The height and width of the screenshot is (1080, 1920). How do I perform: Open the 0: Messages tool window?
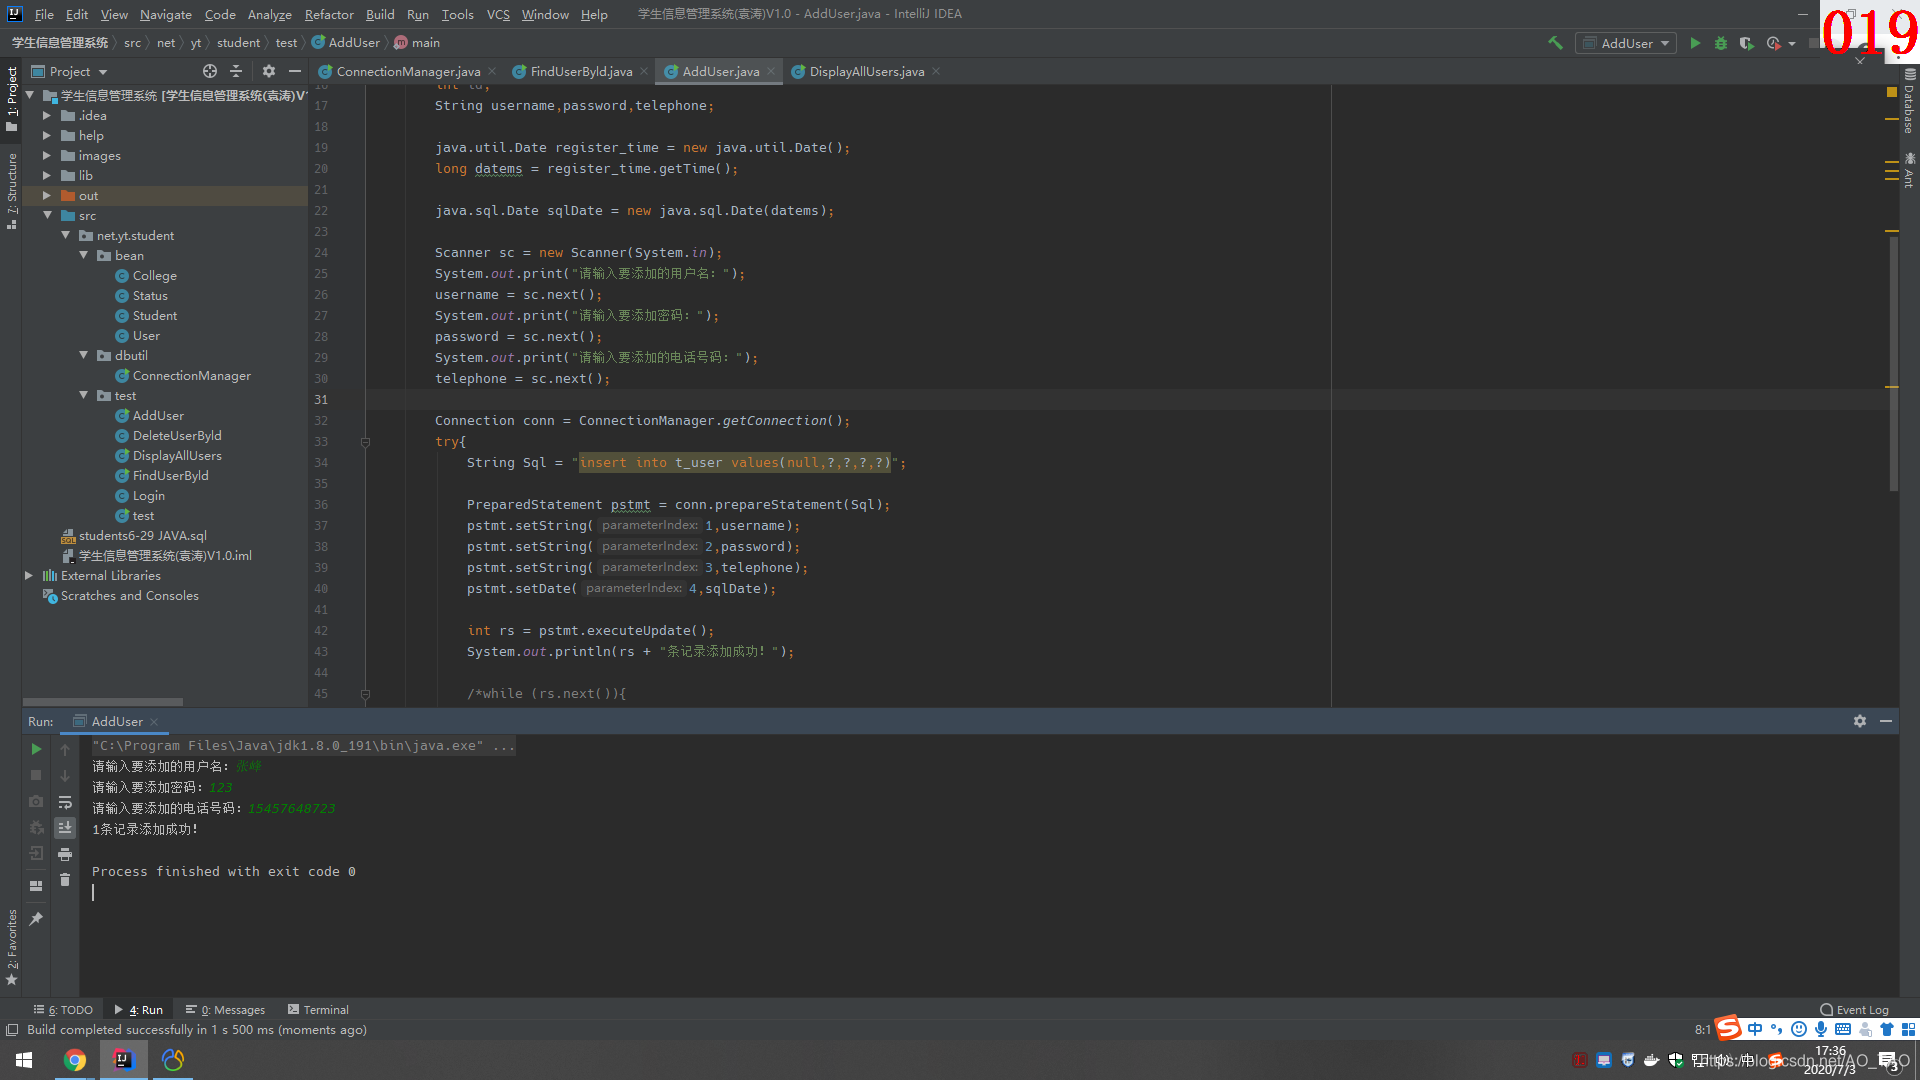pos(226,1009)
